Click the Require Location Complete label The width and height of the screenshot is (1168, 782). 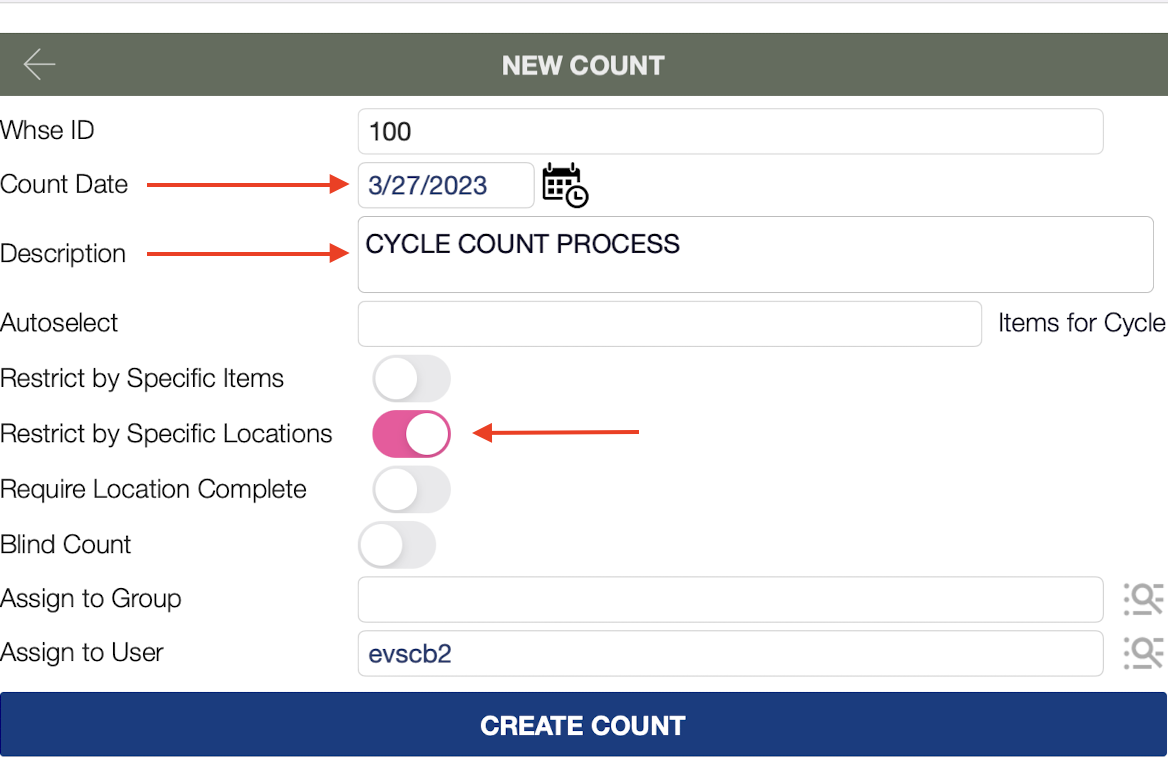coord(153,489)
